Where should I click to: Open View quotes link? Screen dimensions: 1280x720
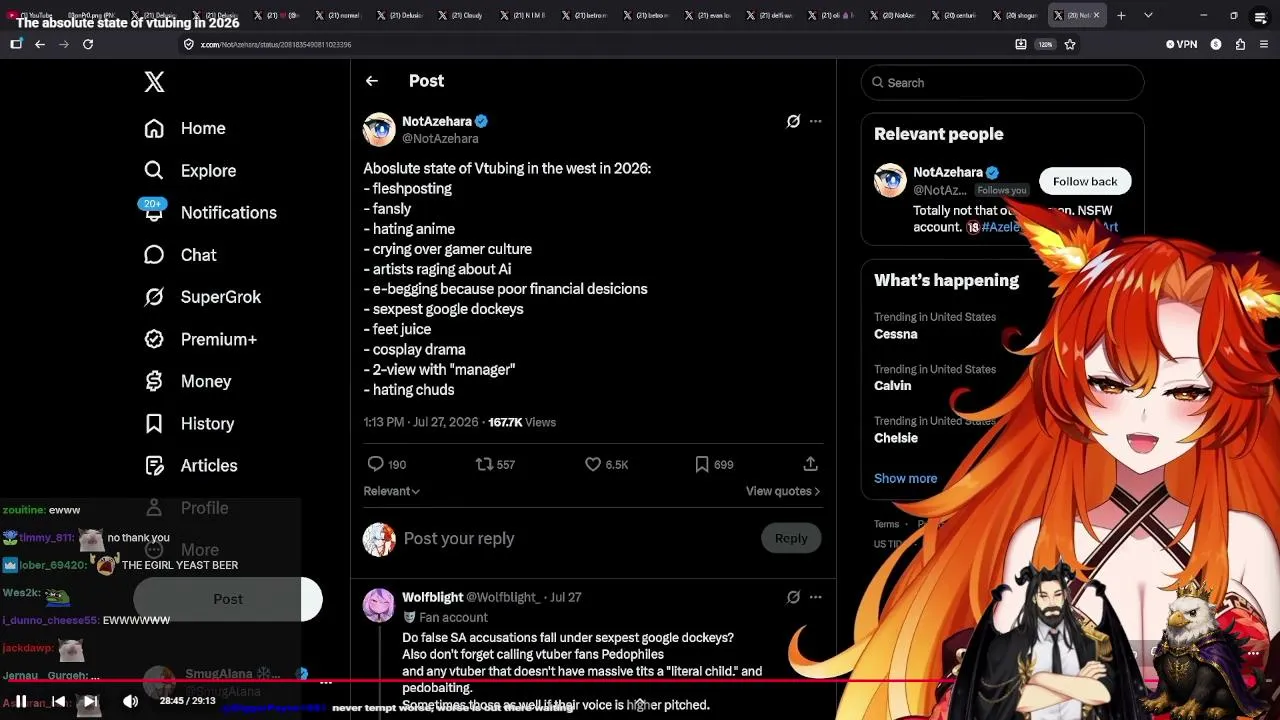[x=783, y=491]
